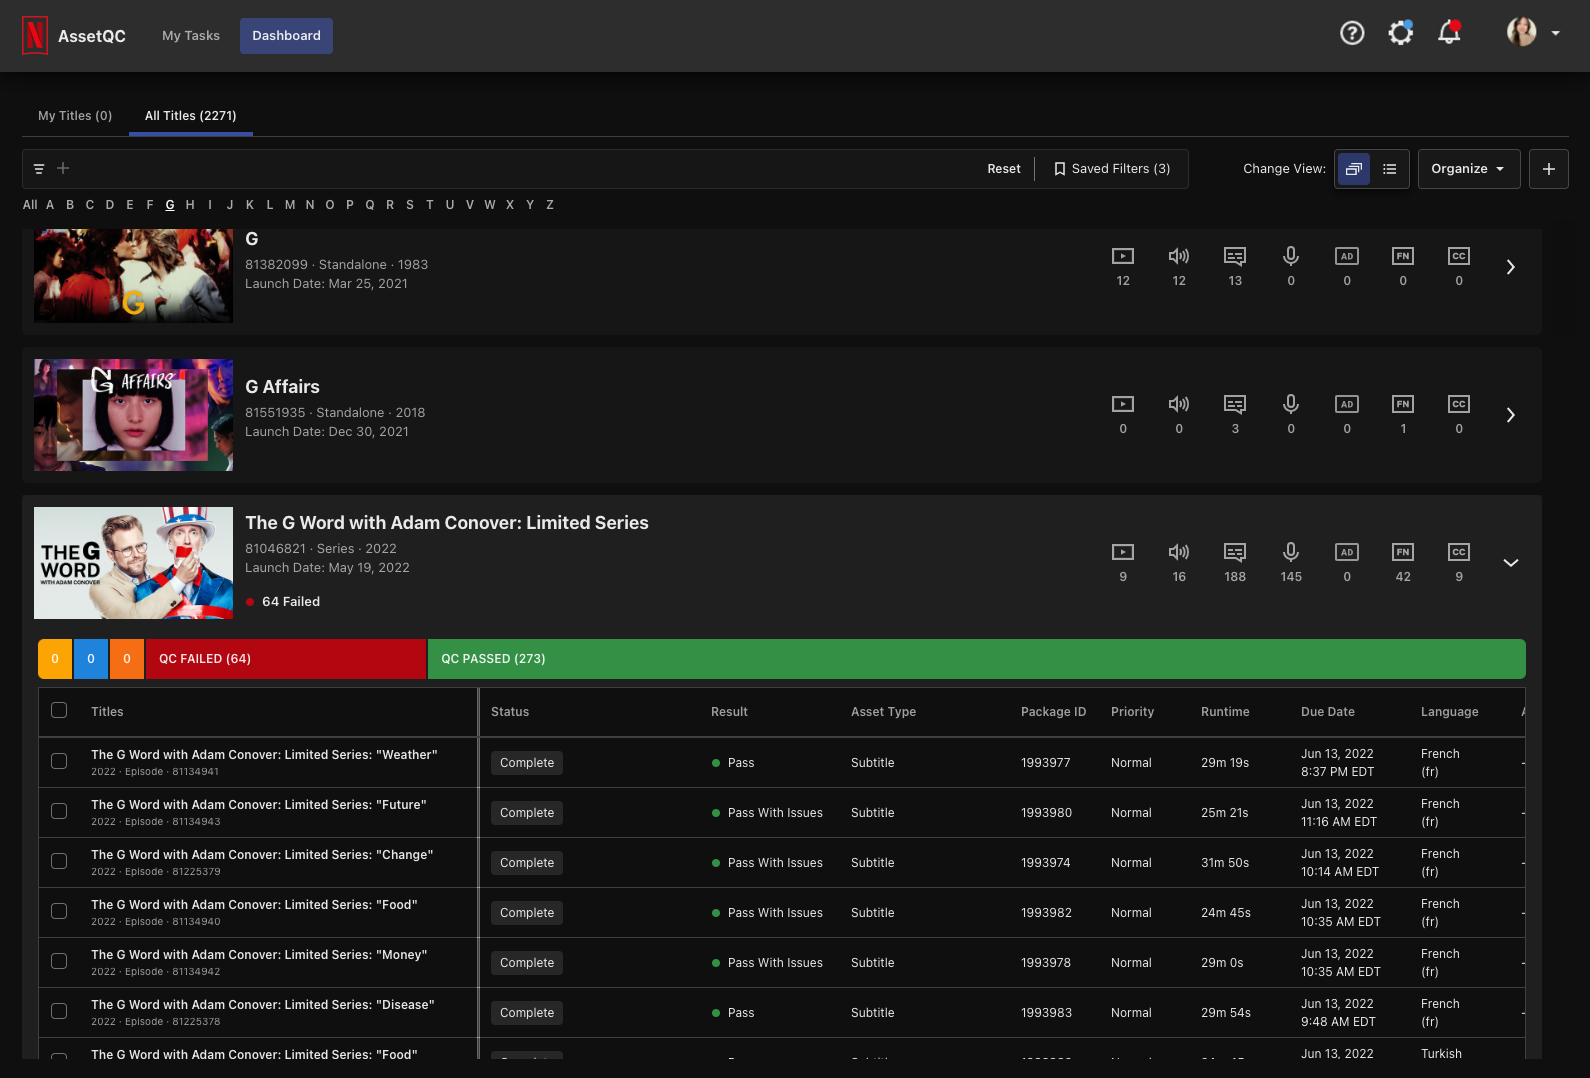Filter titles by letter G
Screen dimensions: 1590x1078
pyautogui.click(x=170, y=205)
